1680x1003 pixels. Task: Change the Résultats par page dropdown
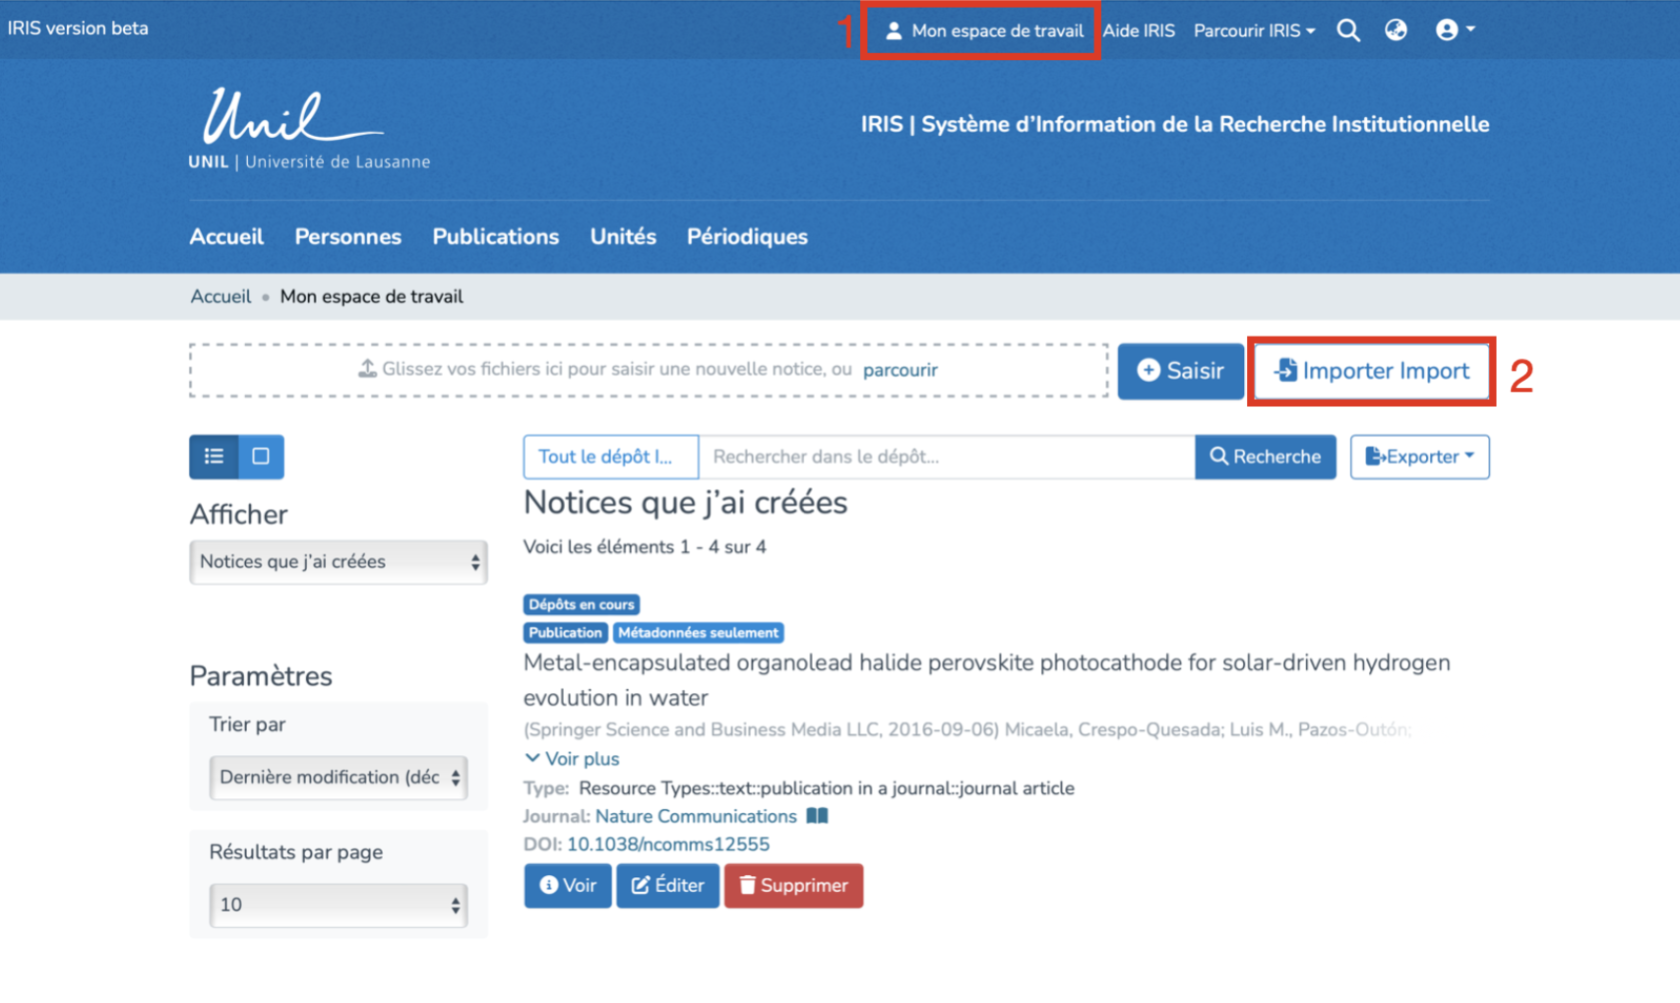coord(338,905)
